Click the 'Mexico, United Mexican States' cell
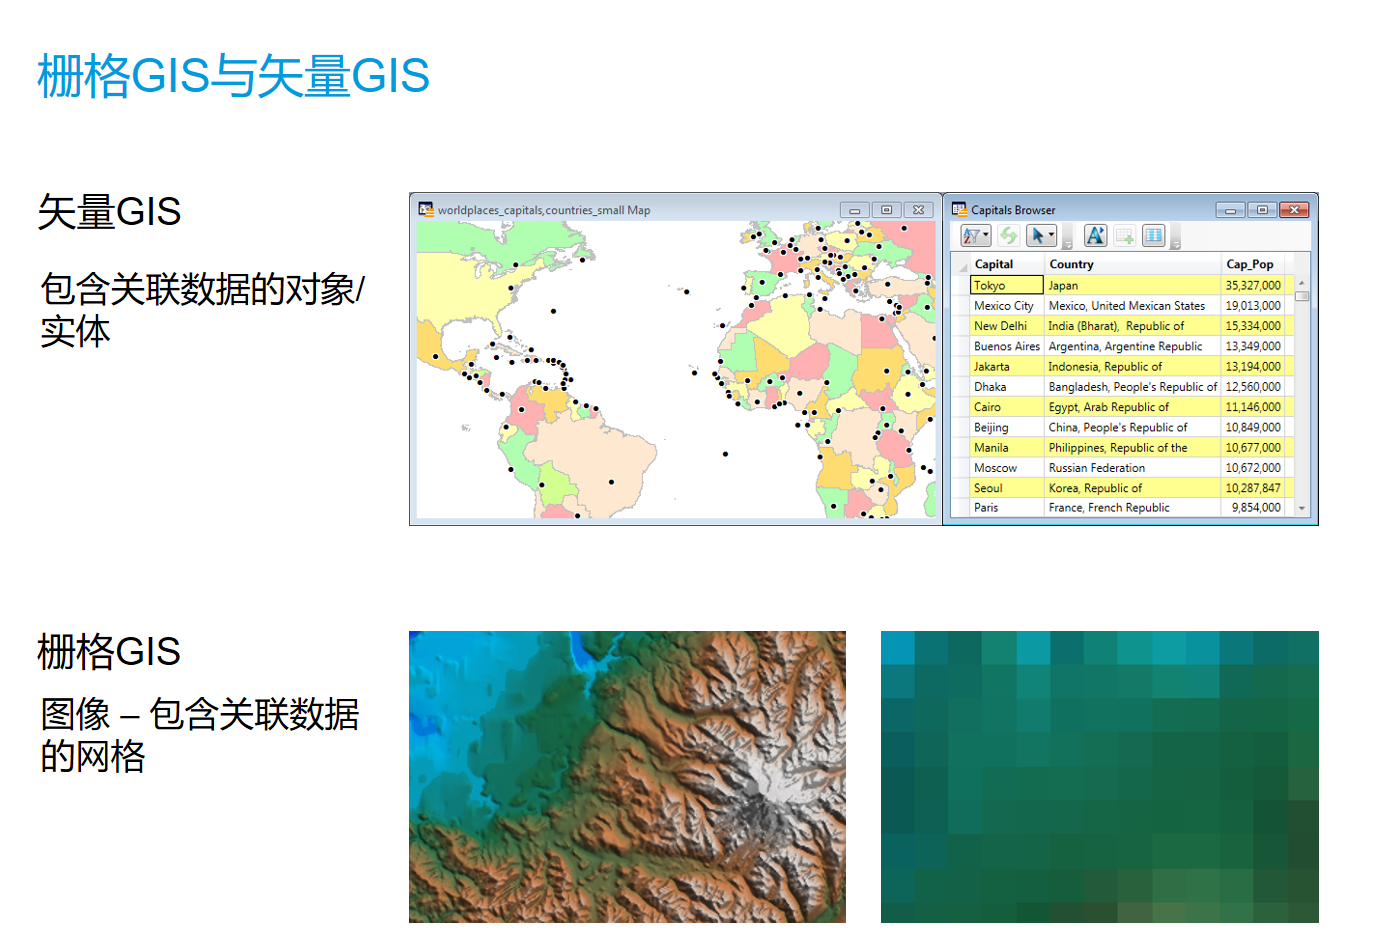 point(1132,305)
